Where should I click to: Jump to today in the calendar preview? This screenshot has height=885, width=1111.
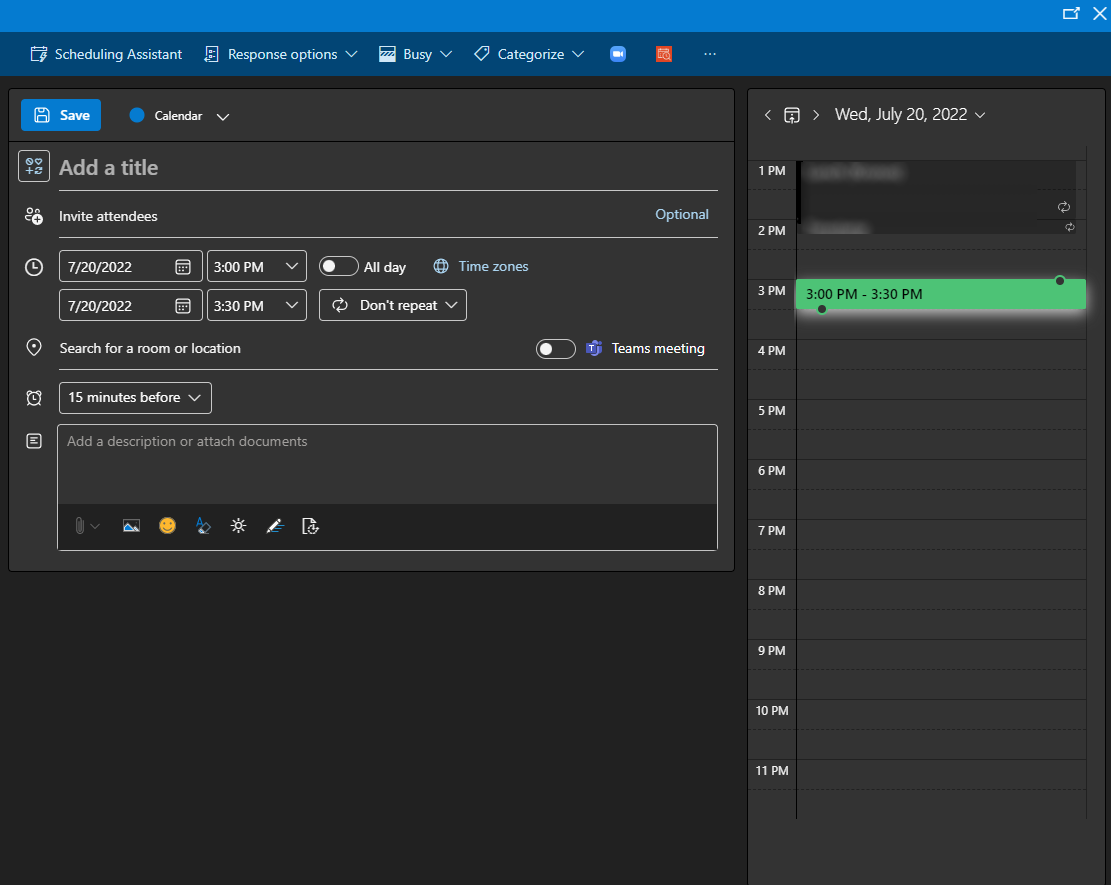pyautogui.click(x=792, y=115)
